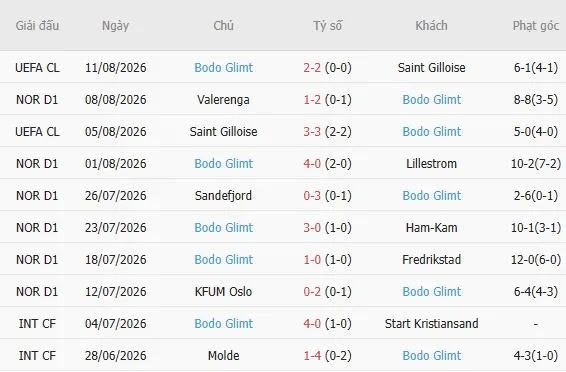Select Ngày column header
The height and width of the screenshot is (372, 566).
[x=116, y=26]
